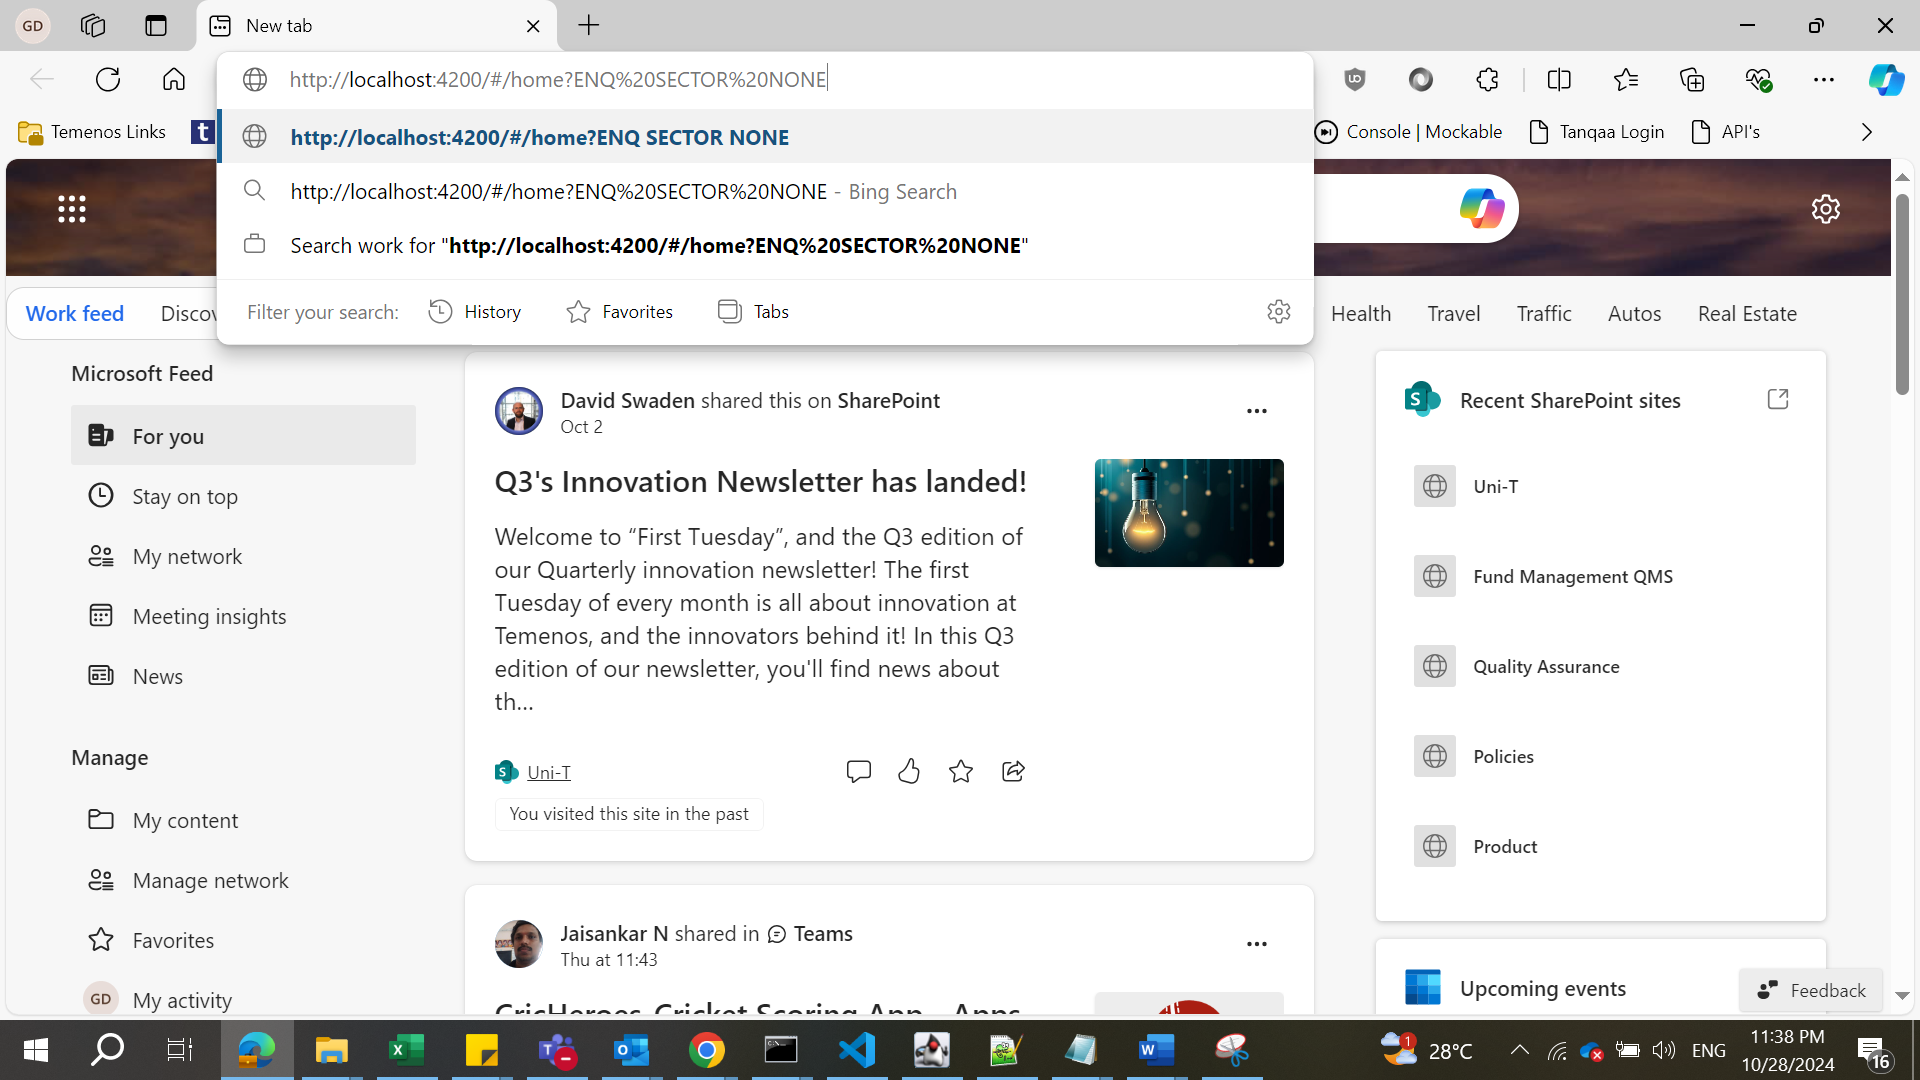Click the comment icon on David's post

click(x=858, y=771)
